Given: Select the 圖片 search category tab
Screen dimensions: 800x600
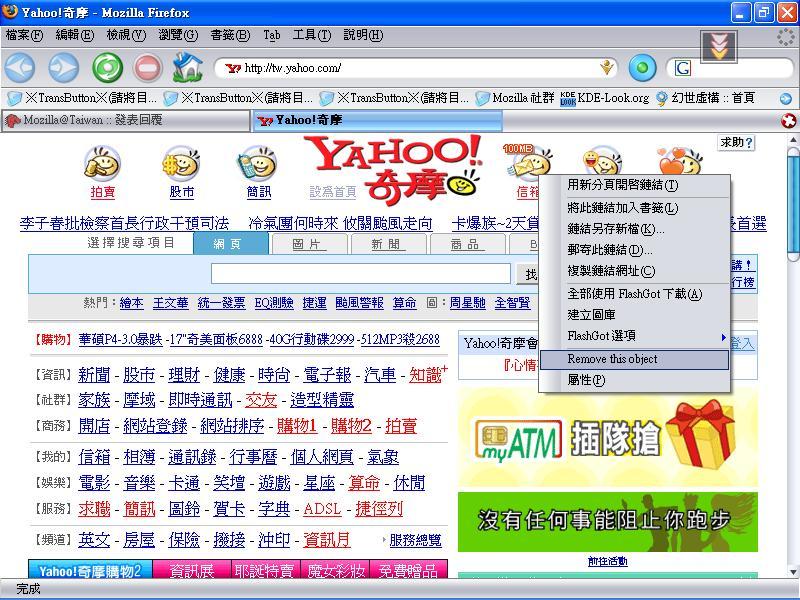Looking at the screenshot, I should [308, 244].
